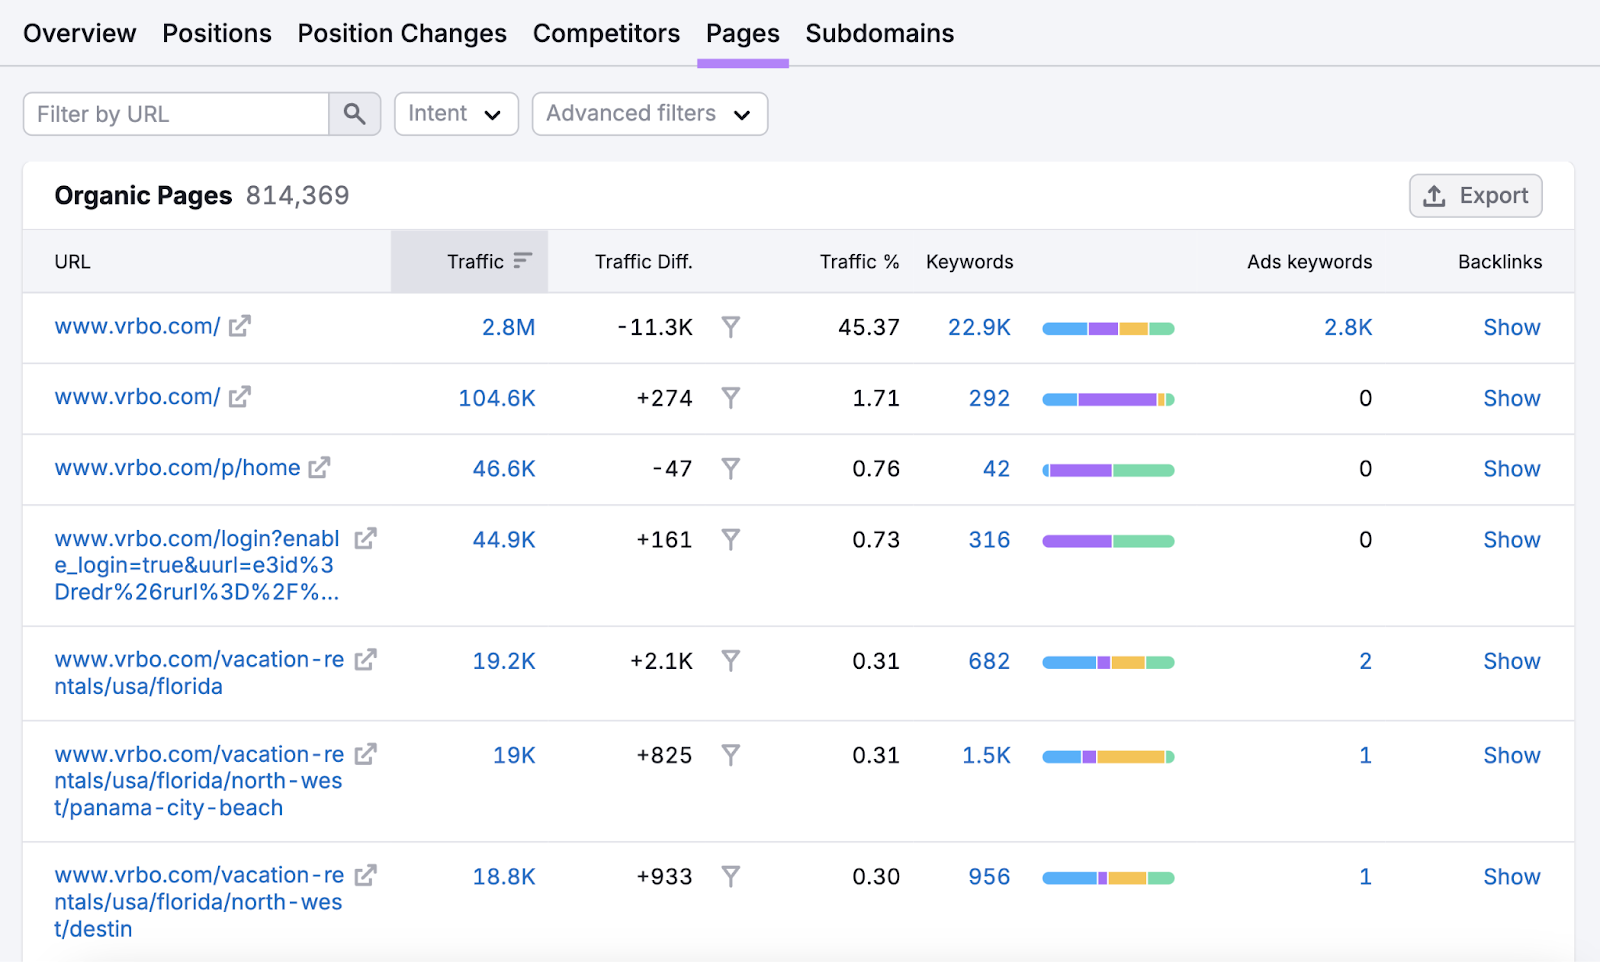This screenshot has height=962, width=1600.
Task: Click the 46.6K traffic value
Action: pos(504,469)
